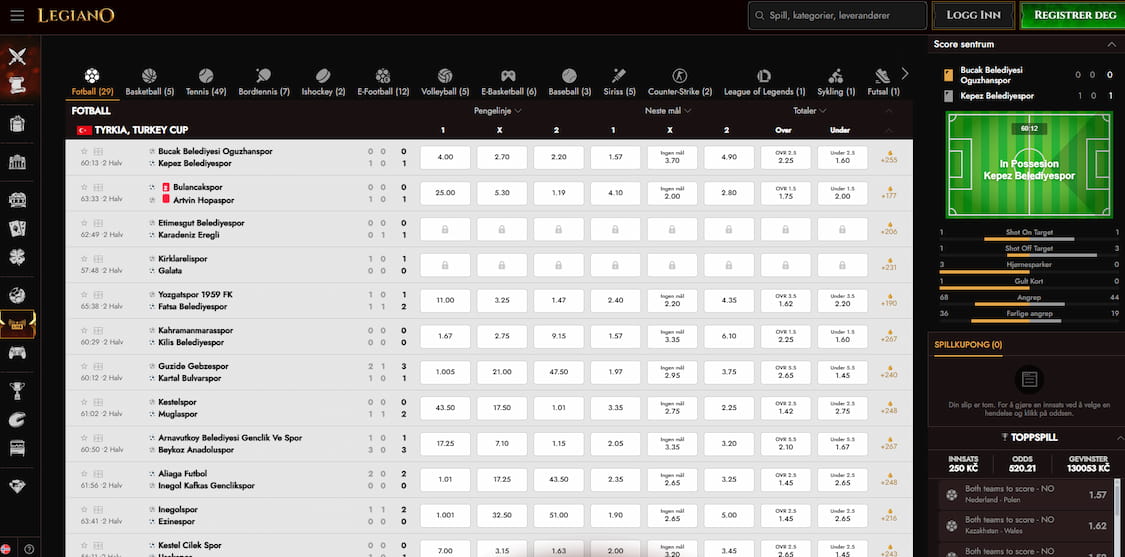Click the trophy icon in sidebar
1125x557 pixels.
click(17, 391)
